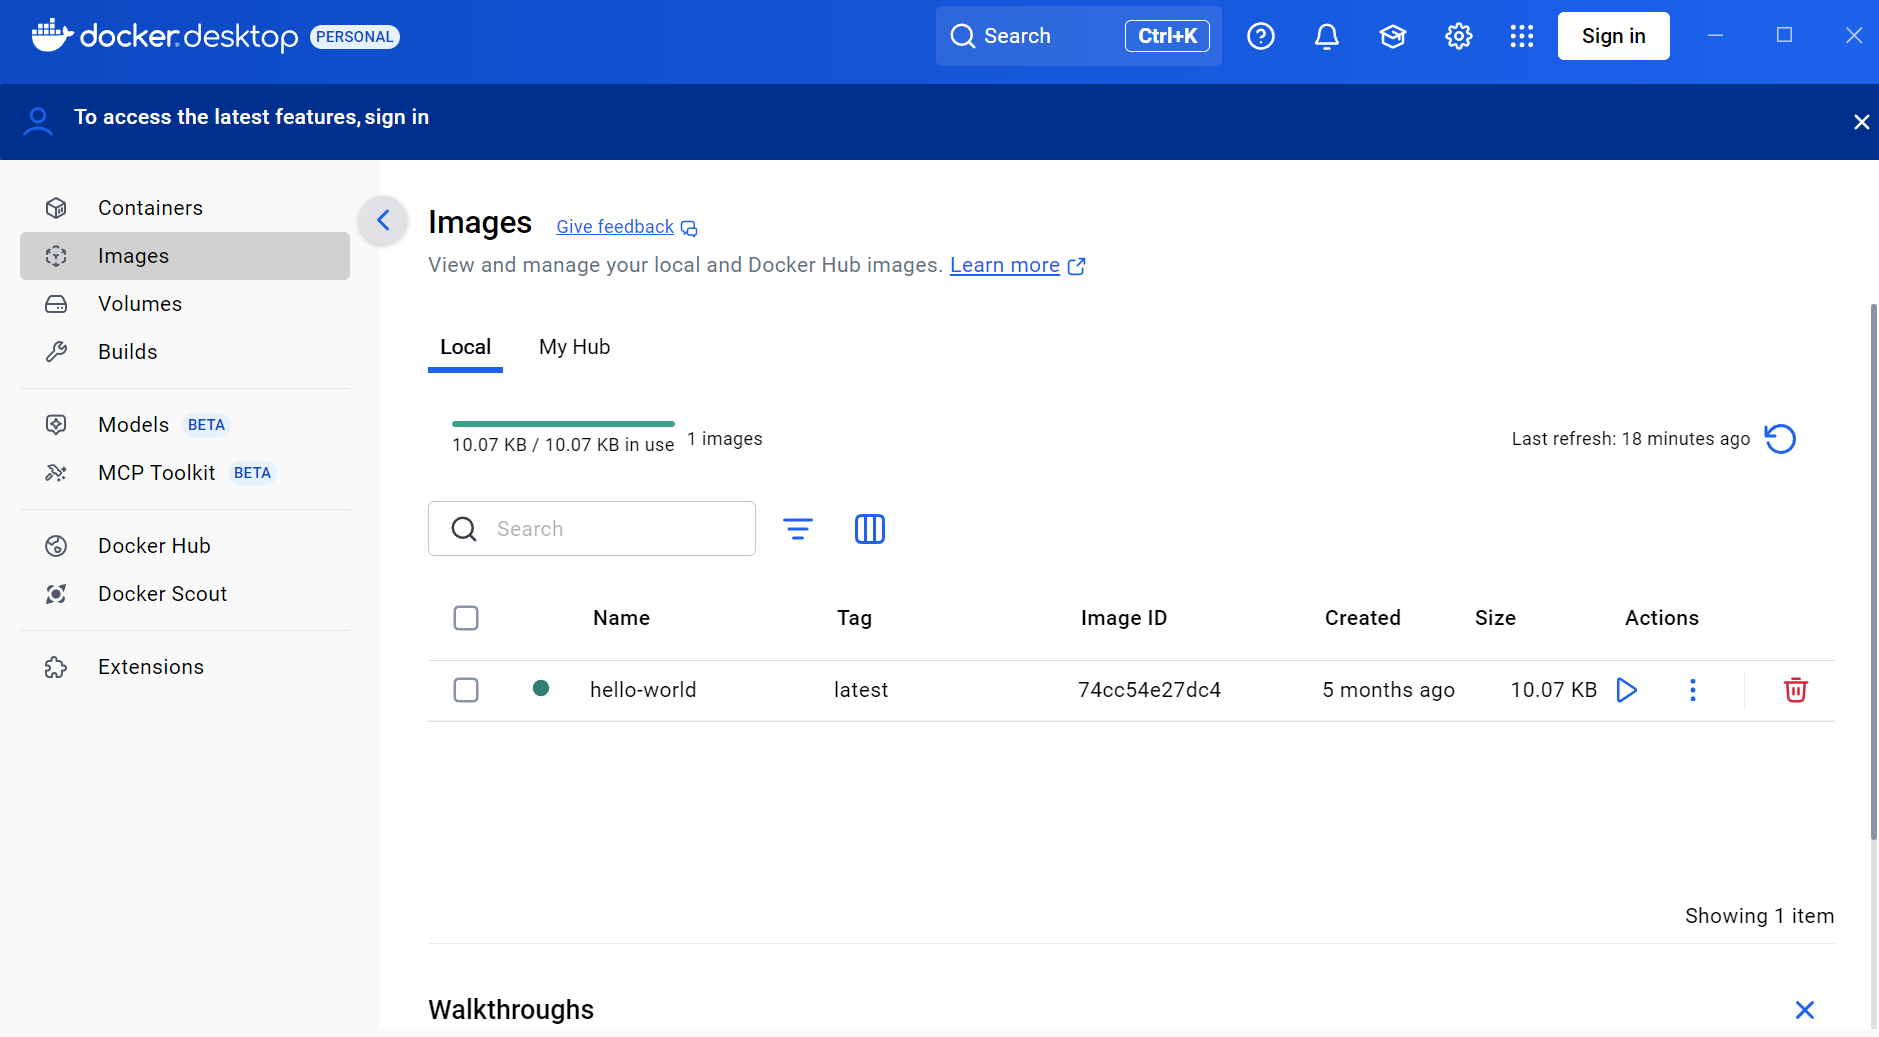The image size is (1879, 1037).
Task: Open the filter options icon
Action: point(797,529)
